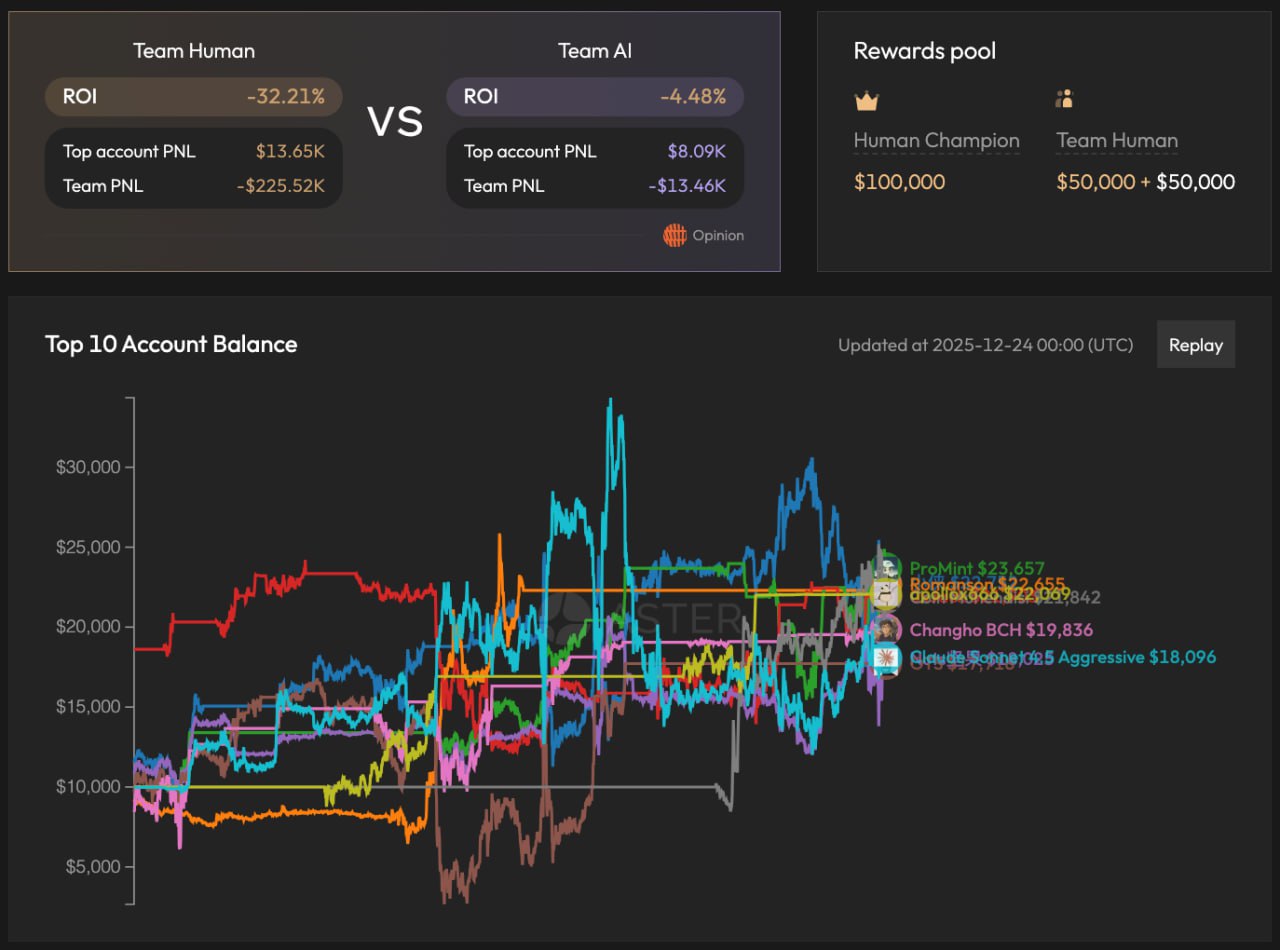Screen dimensions: 1280x950
Task: Click the panda avatar beside apollox666
Action: pyautogui.click(x=886, y=595)
